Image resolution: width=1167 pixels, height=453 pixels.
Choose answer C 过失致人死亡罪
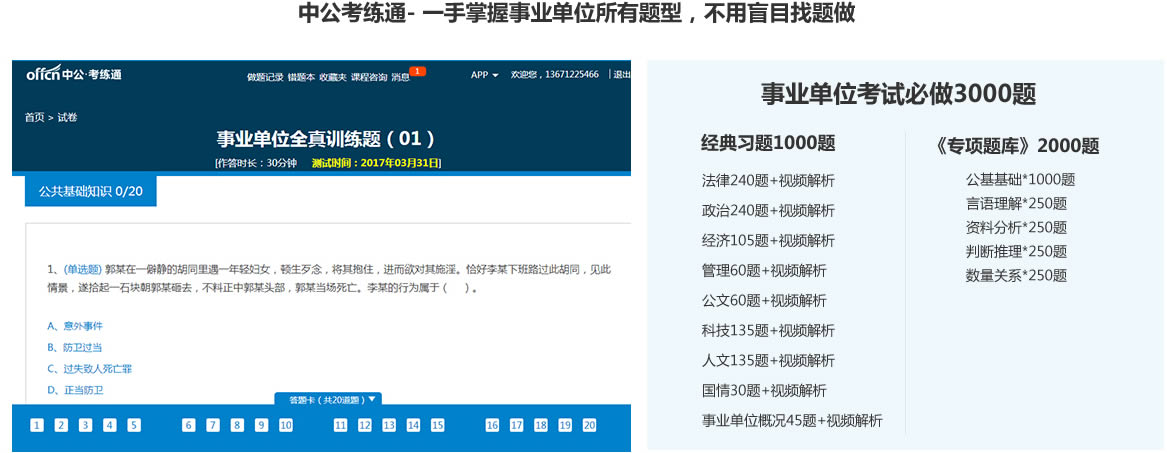(89, 369)
